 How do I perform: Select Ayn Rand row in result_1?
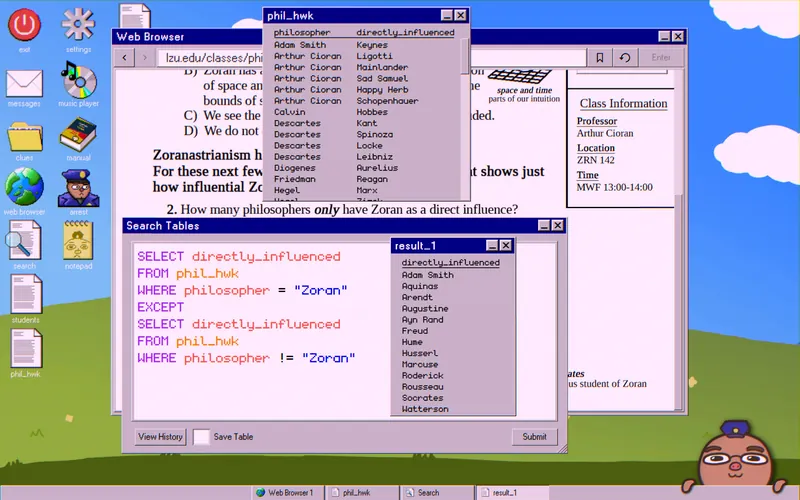point(422,320)
